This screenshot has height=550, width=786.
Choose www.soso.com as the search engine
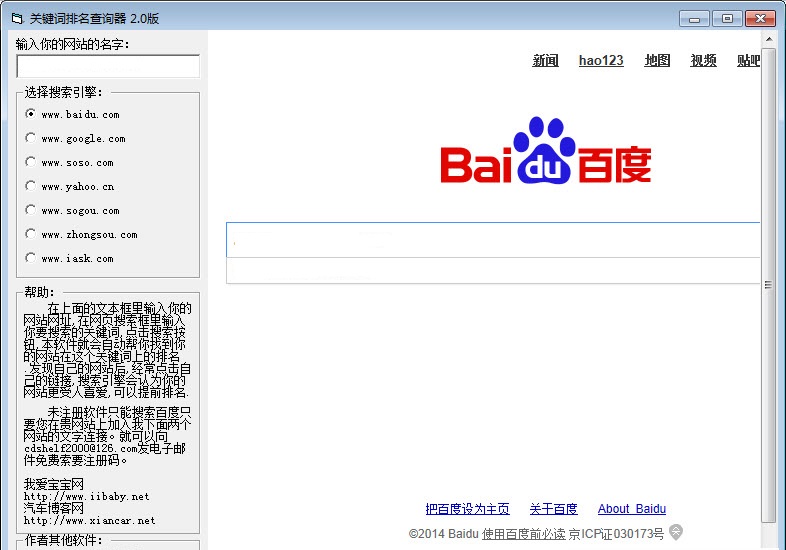click(70, 162)
